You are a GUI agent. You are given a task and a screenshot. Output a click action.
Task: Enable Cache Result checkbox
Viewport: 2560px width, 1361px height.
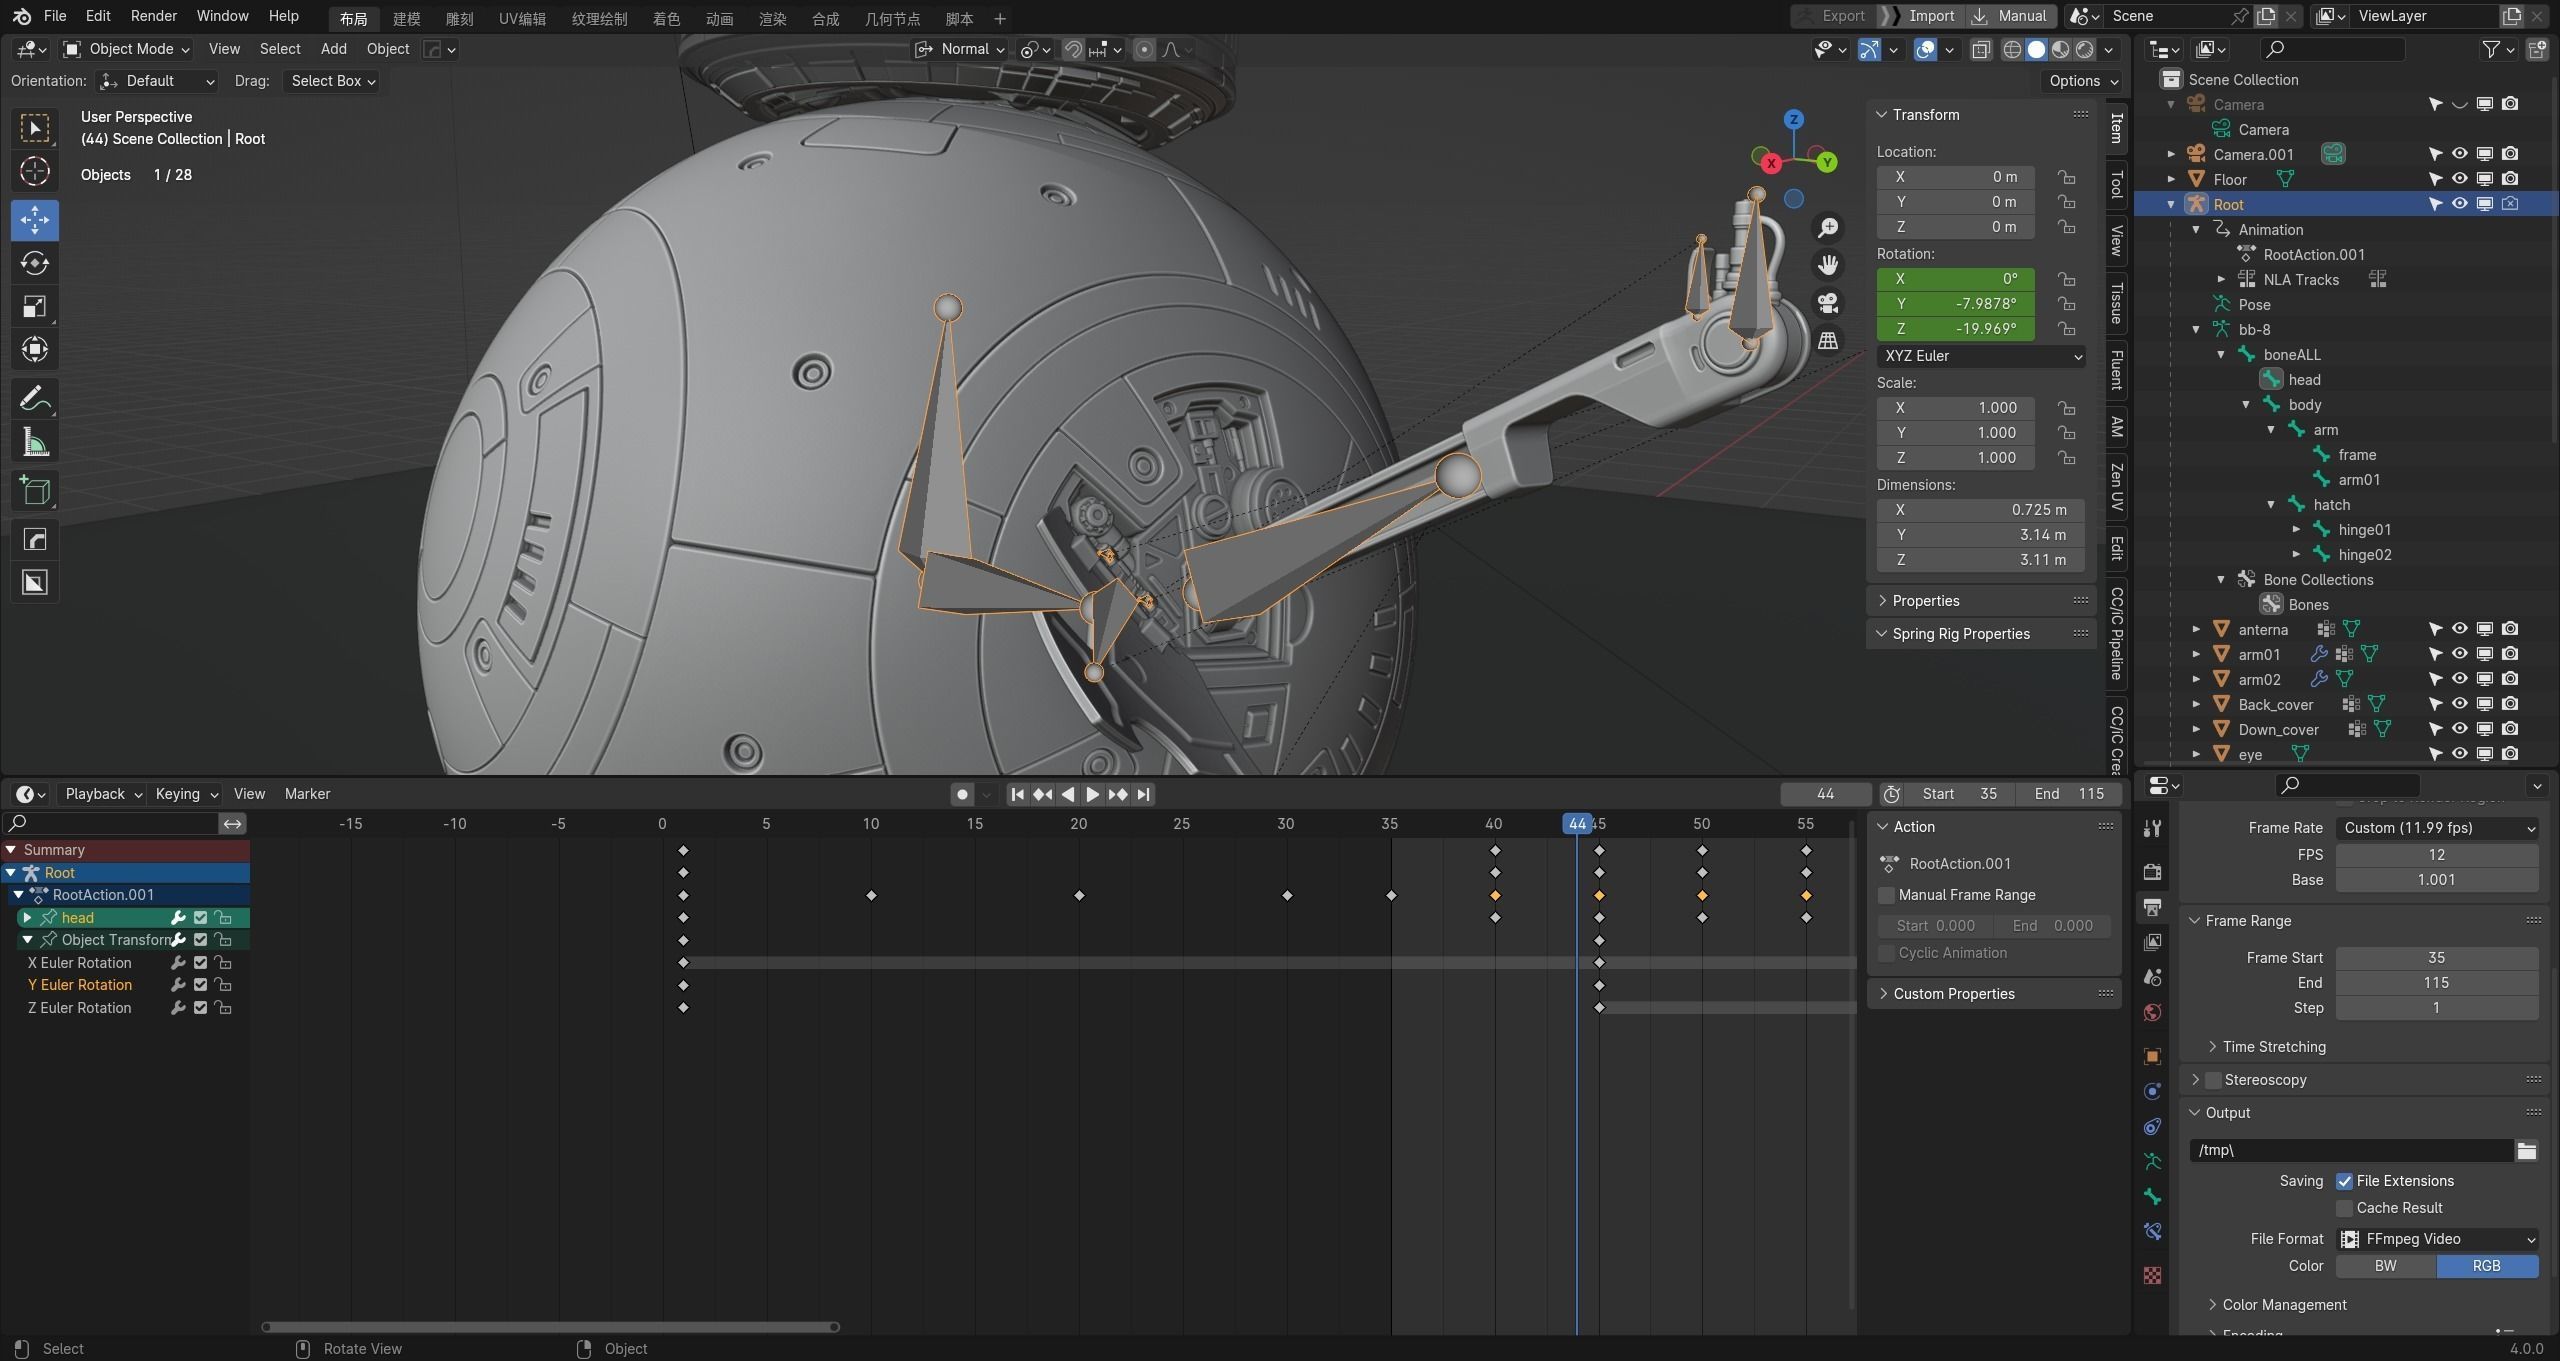[2344, 1208]
